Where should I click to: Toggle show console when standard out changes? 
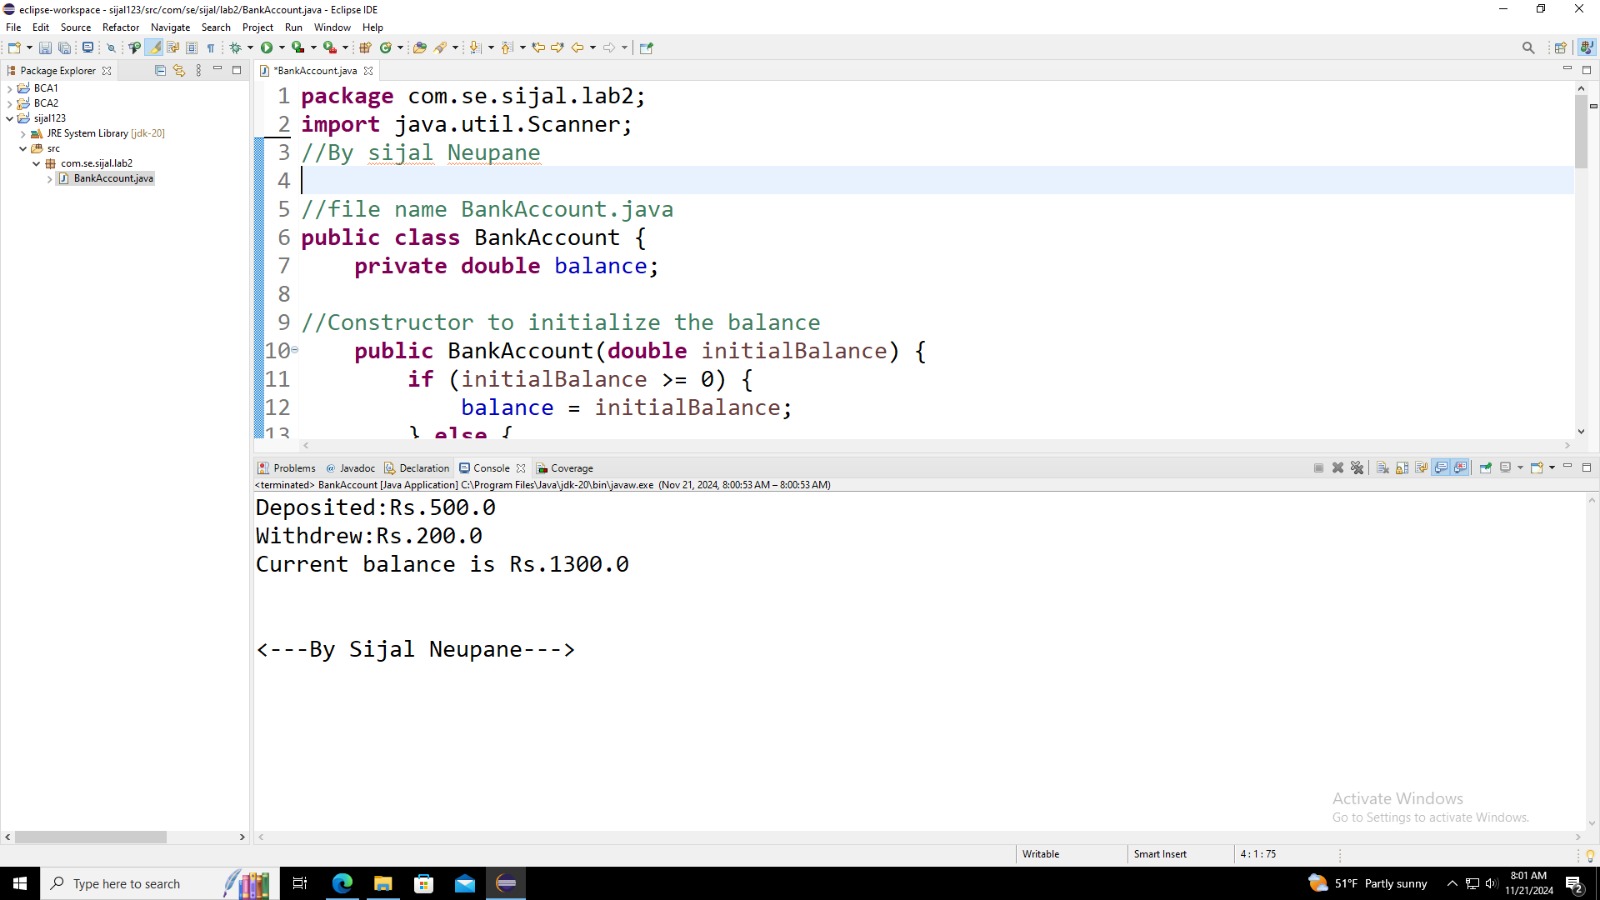pyautogui.click(x=1441, y=467)
